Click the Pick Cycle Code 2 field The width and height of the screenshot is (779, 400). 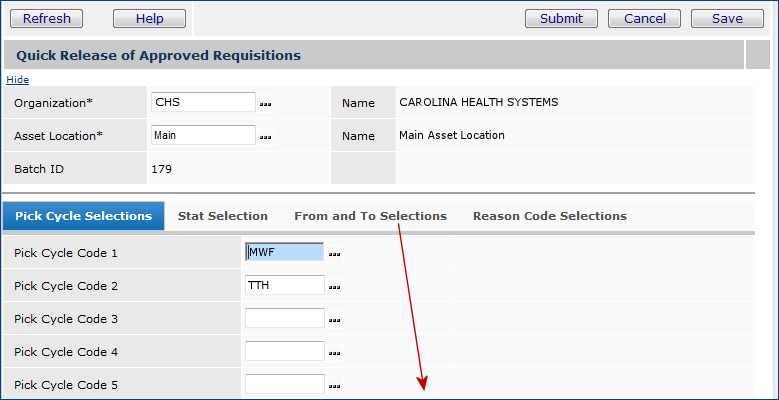(285, 285)
